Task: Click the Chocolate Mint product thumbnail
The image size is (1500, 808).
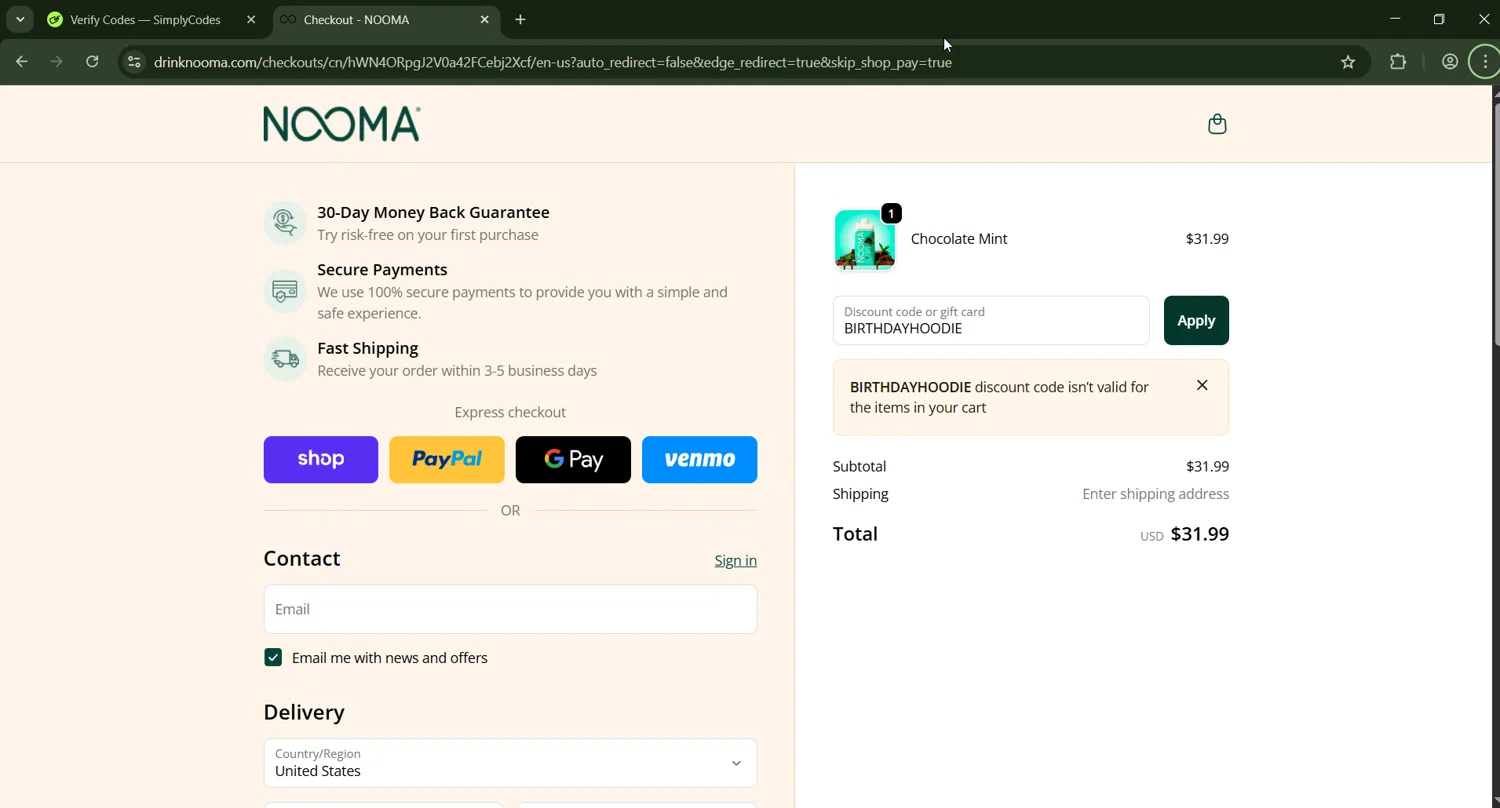Action: click(865, 239)
